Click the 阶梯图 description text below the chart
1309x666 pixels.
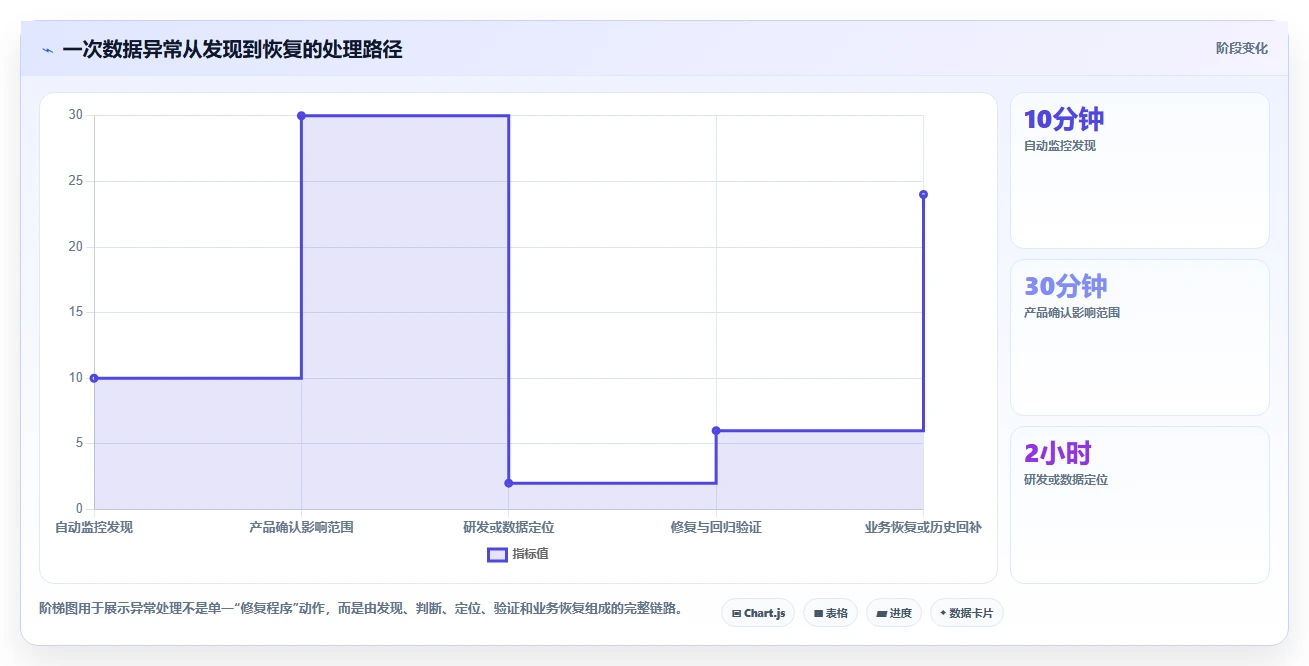point(361,608)
